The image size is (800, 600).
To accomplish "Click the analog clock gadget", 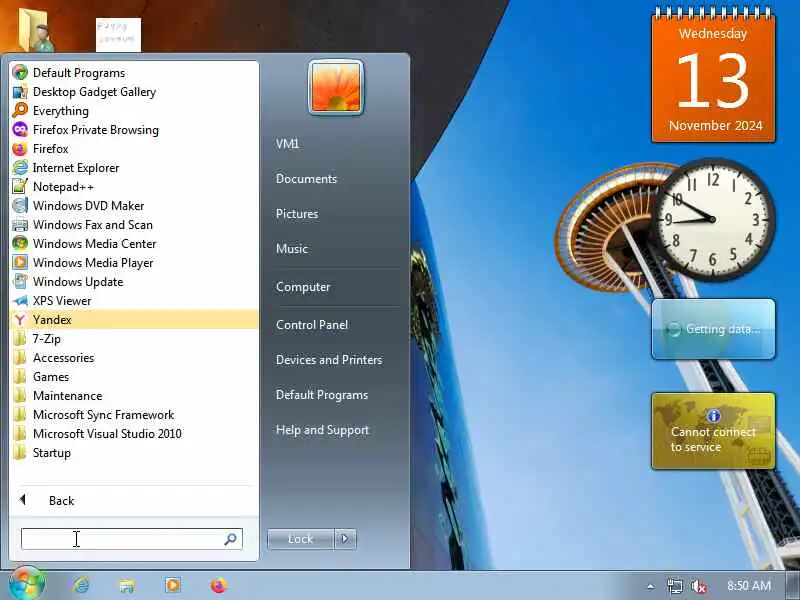I will tap(713, 220).
